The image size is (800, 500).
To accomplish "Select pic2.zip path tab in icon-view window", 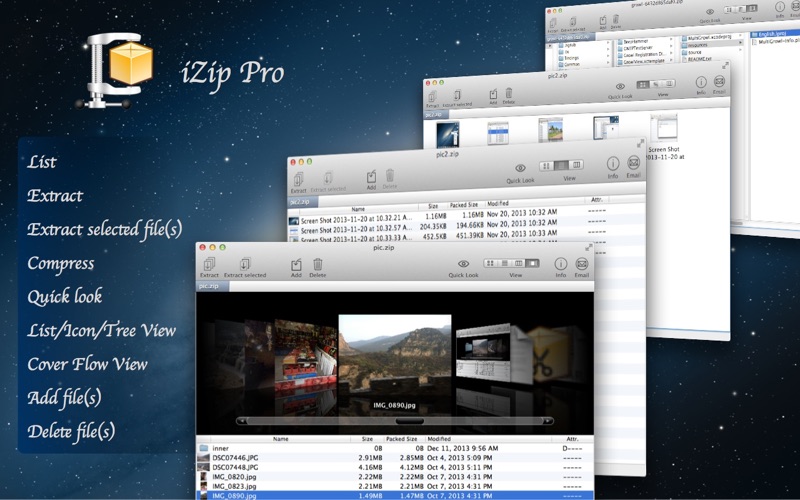I will point(435,115).
